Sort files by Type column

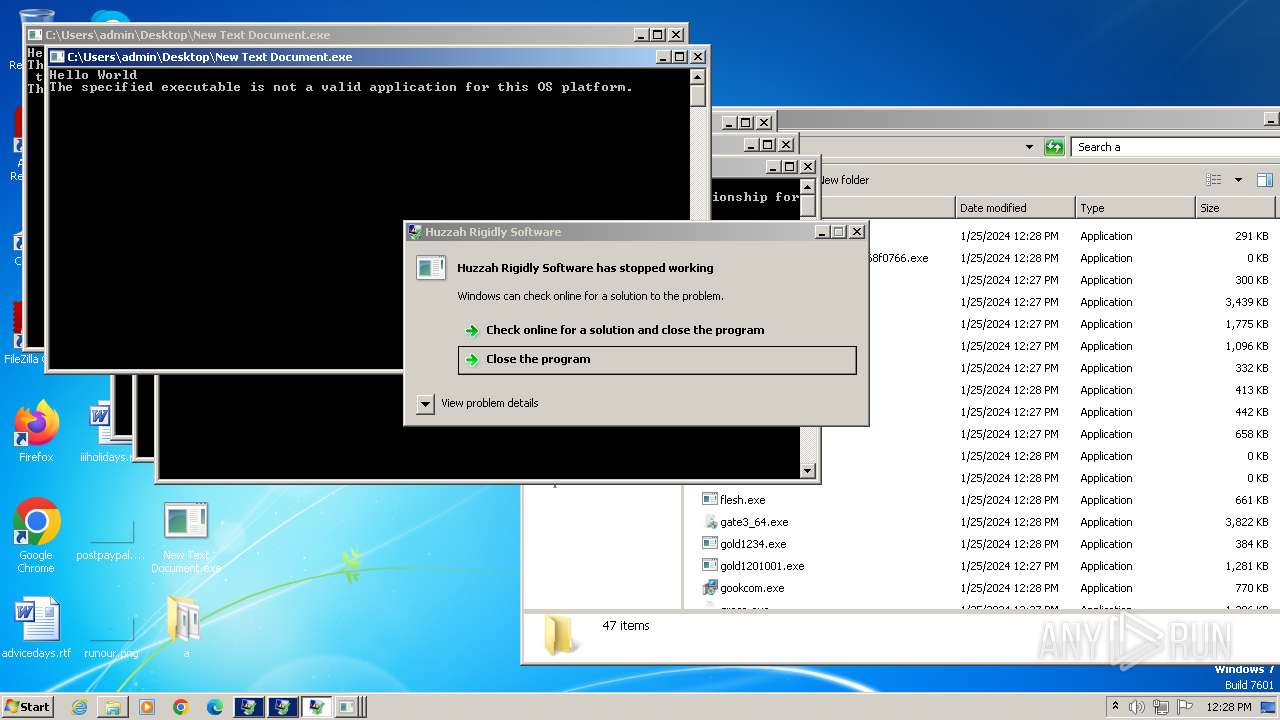(x=1135, y=208)
